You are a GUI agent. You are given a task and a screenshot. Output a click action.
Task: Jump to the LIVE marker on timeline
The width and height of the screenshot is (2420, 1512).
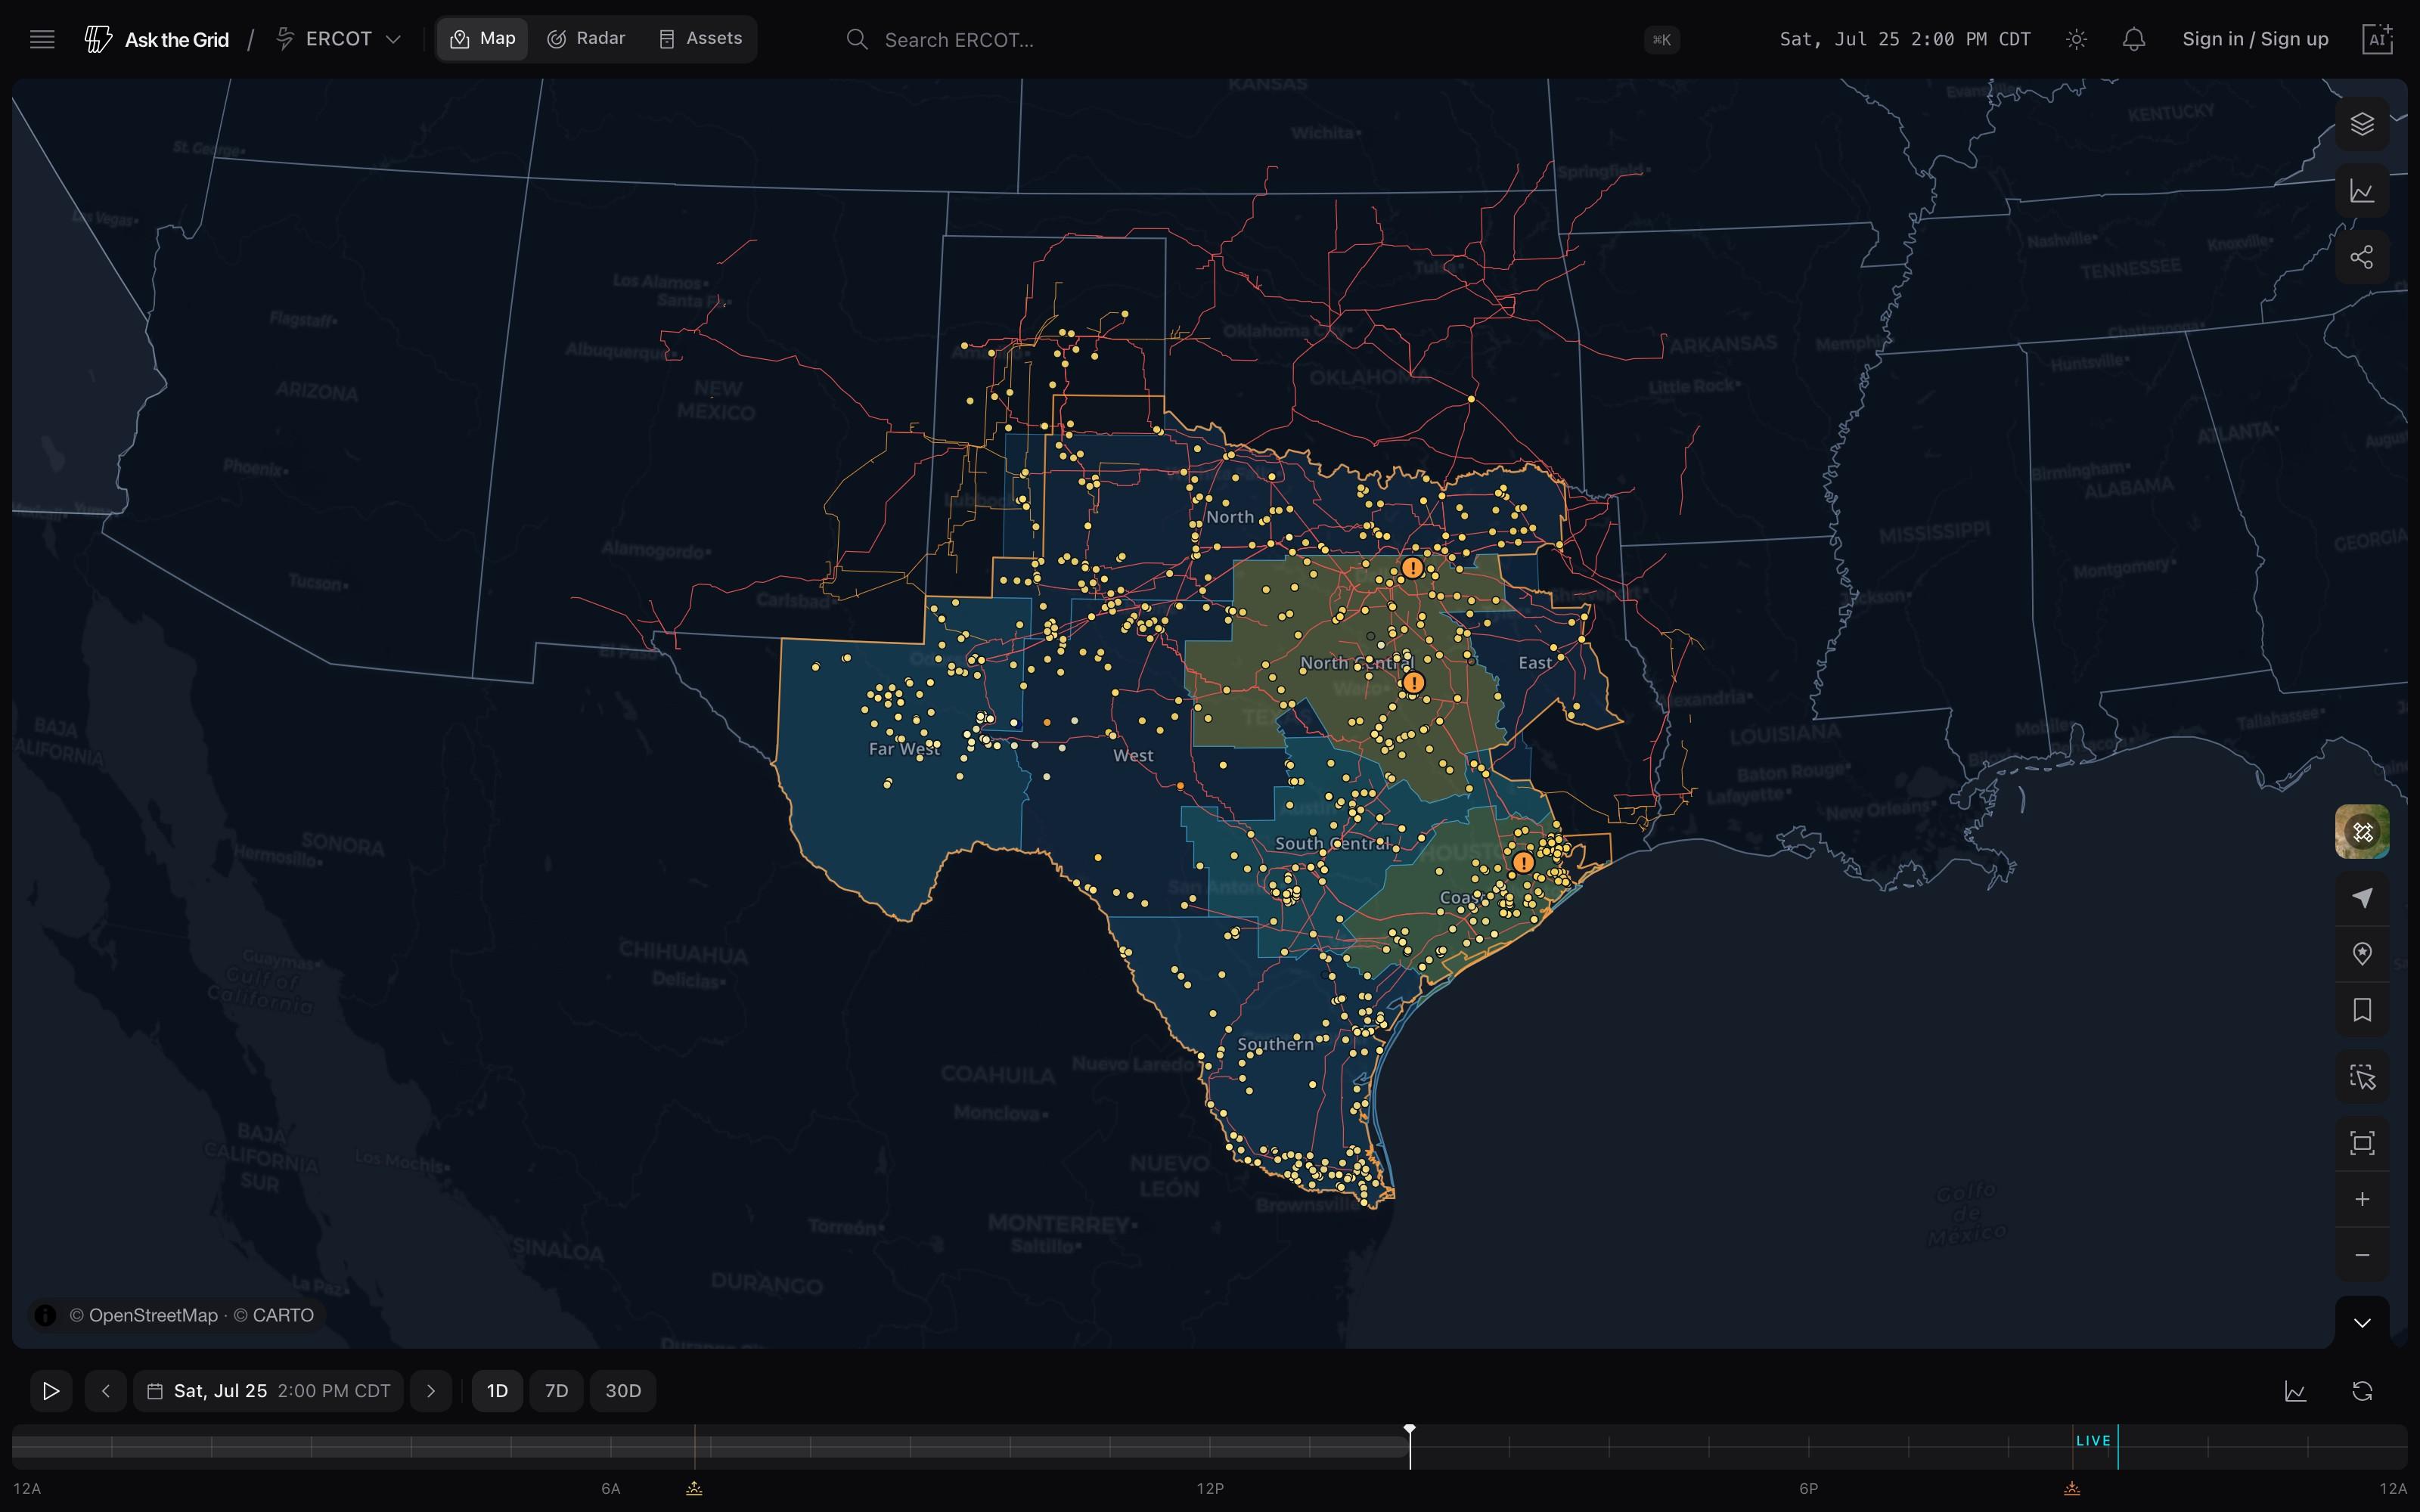point(2093,1441)
